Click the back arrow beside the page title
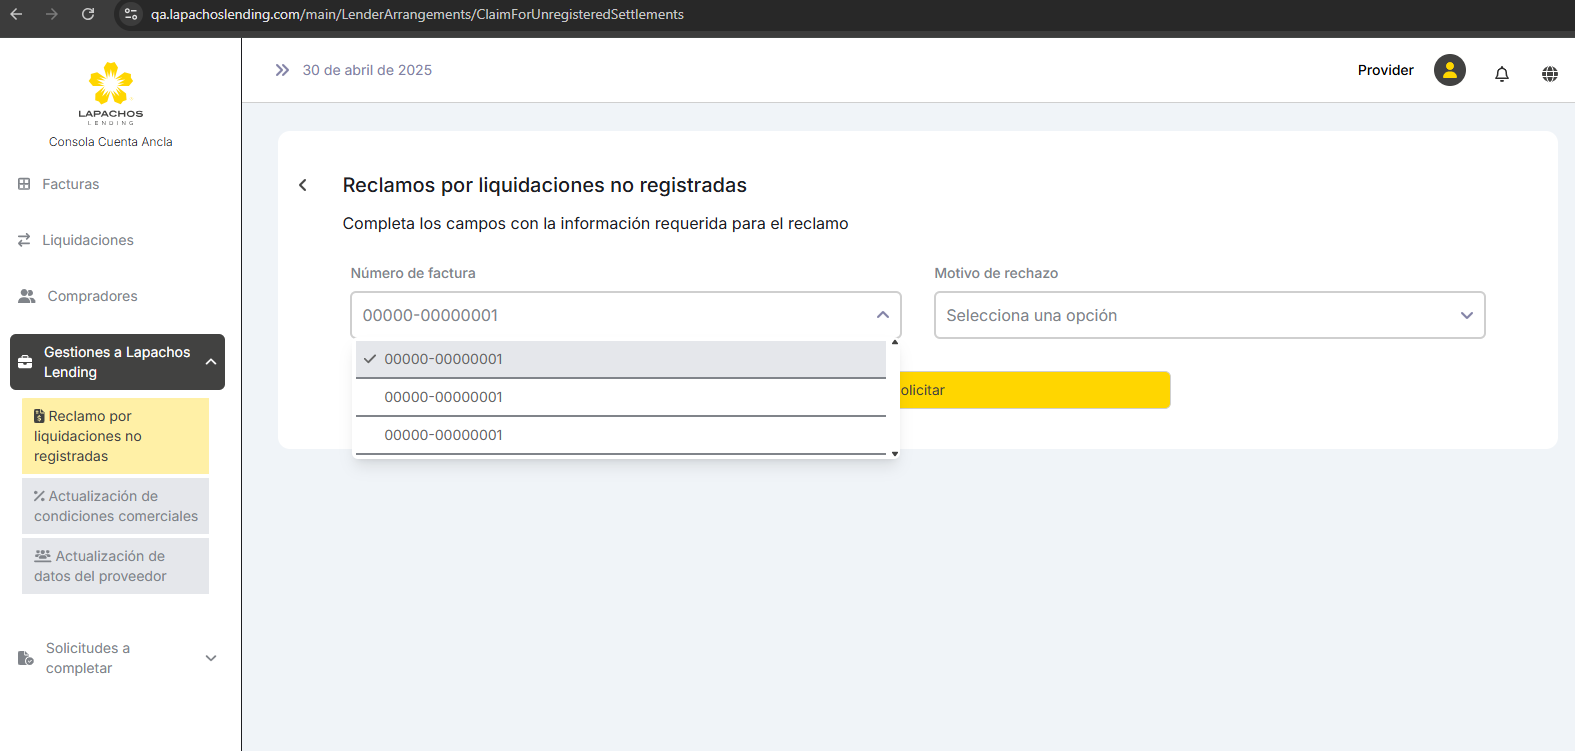The width and height of the screenshot is (1575, 751). tap(303, 185)
